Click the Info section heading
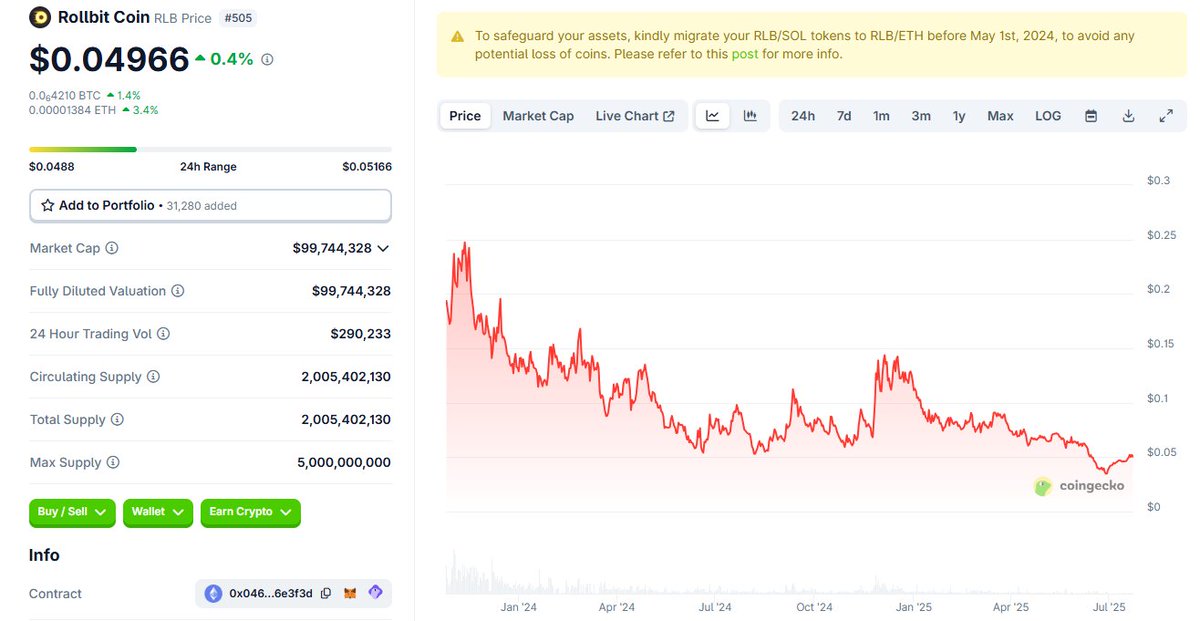Image resolution: width=1200 pixels, height=621 pixels. pos(44,555)
